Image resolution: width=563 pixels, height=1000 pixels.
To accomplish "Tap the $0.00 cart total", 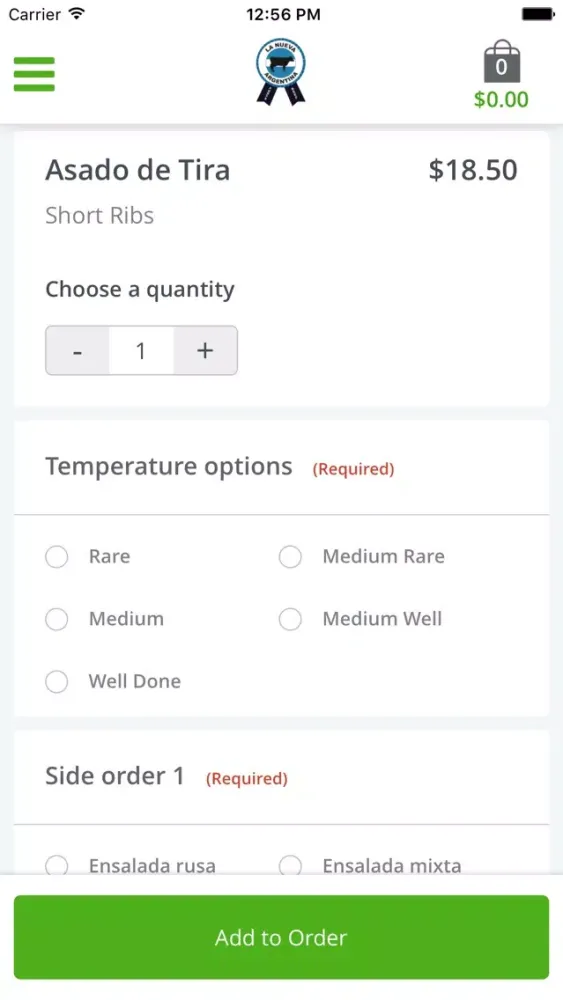I will (501, 99).
